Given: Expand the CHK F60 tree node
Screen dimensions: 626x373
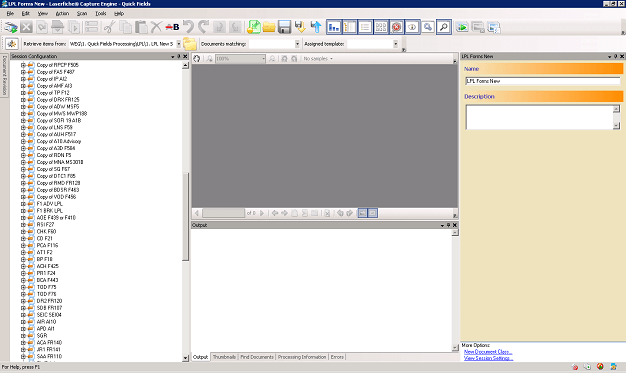Looking at the screenshot, I should click(23, 232).
